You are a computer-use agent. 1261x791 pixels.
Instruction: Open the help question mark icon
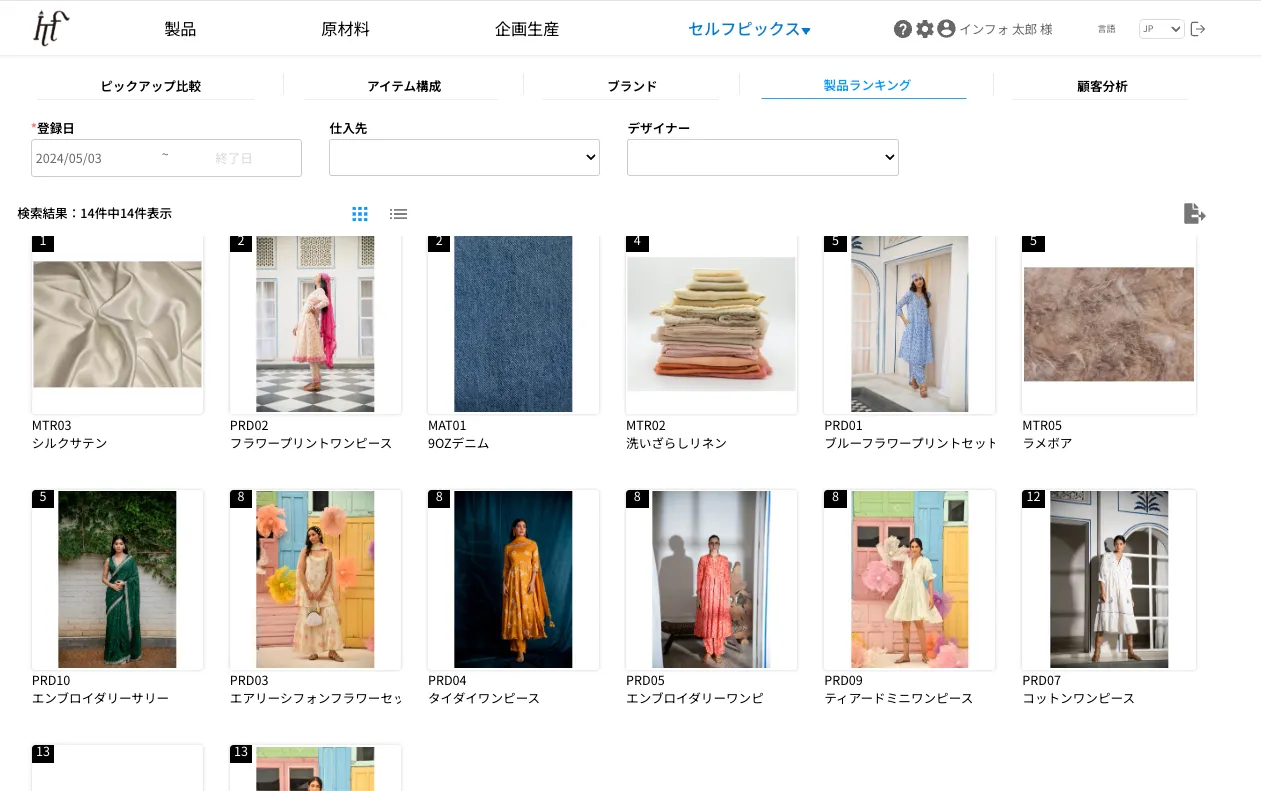pos(903,29)
